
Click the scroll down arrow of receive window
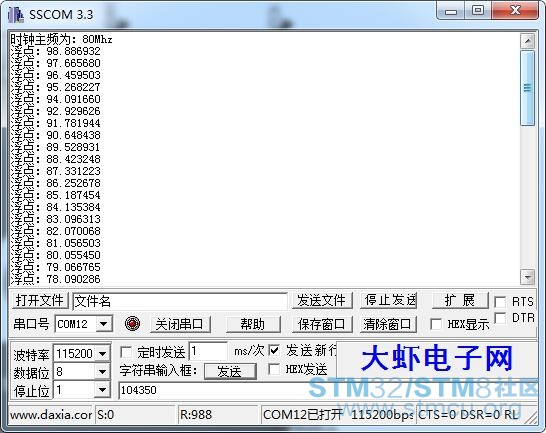(x=528, y=277)
